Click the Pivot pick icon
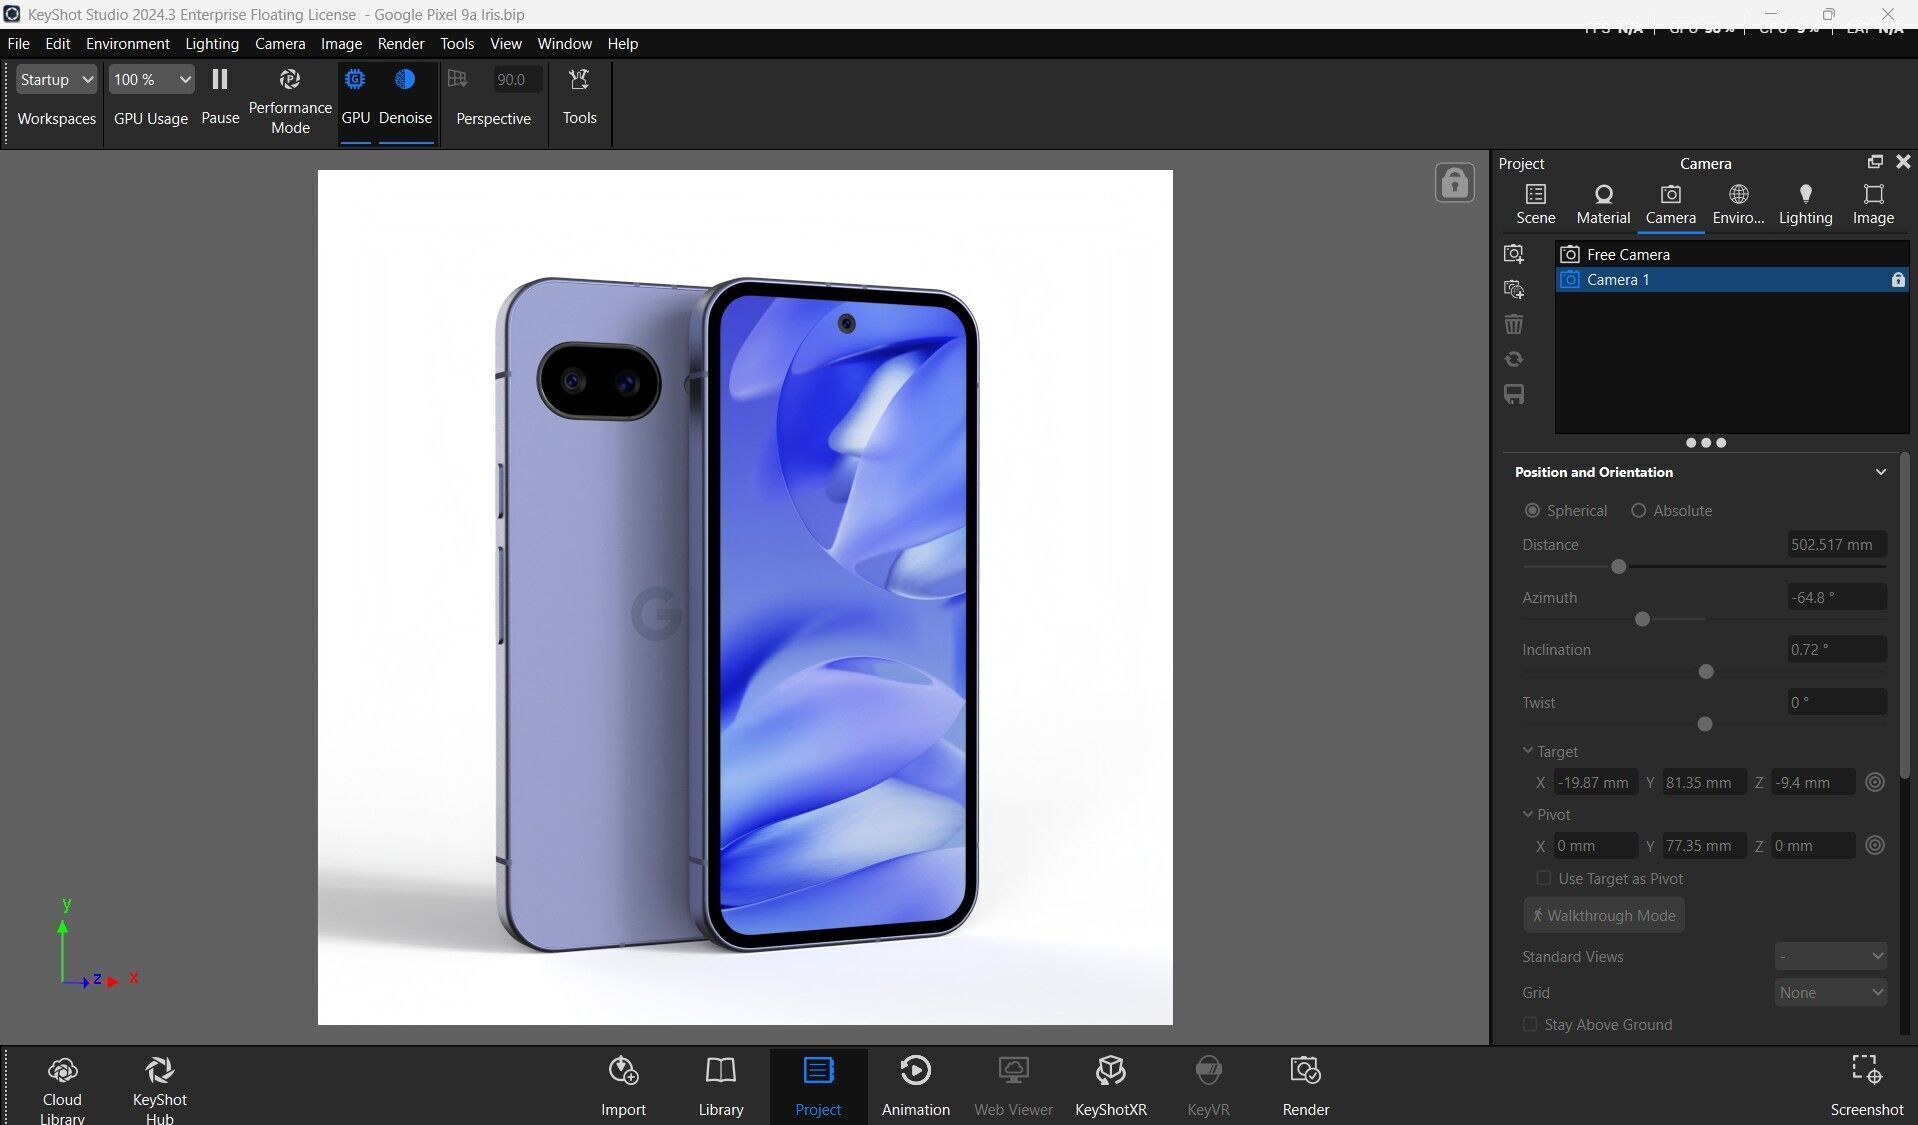Screen dimensions: 1918x1125 tap(1875, 845)
